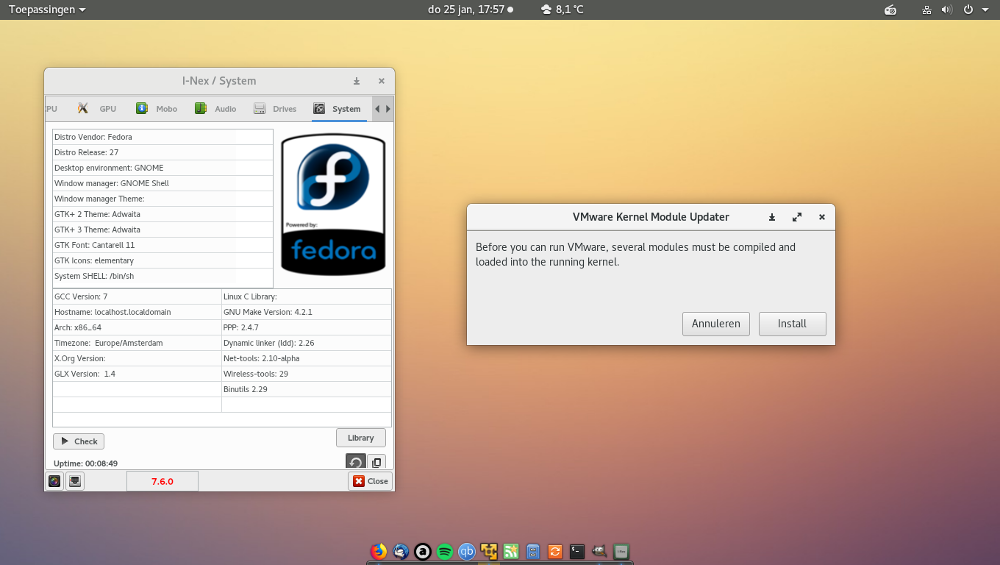Viewport: 1000px width, 565px height.
Task: Click the red 7.6.0 version button
Action: pos(162,481)
